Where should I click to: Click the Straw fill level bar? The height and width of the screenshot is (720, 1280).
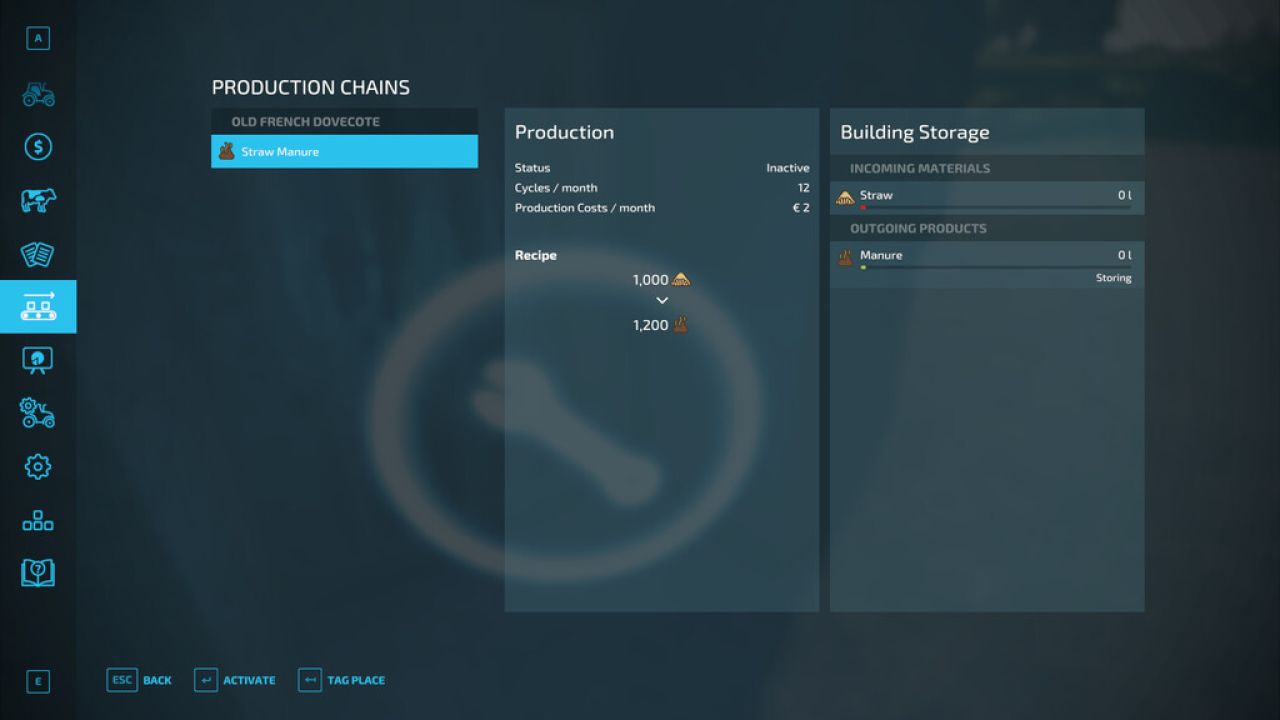[x=996, y=208]
